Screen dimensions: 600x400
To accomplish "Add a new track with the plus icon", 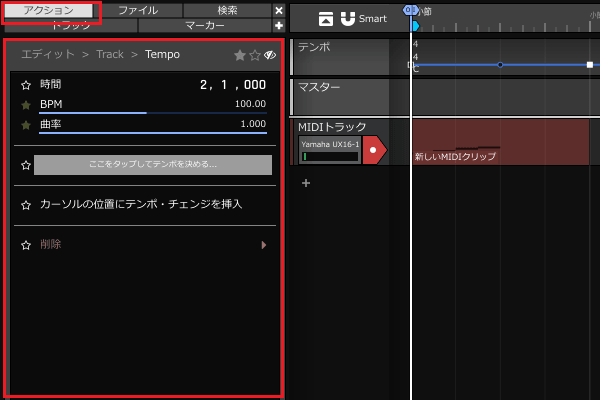I will [306, 183].
